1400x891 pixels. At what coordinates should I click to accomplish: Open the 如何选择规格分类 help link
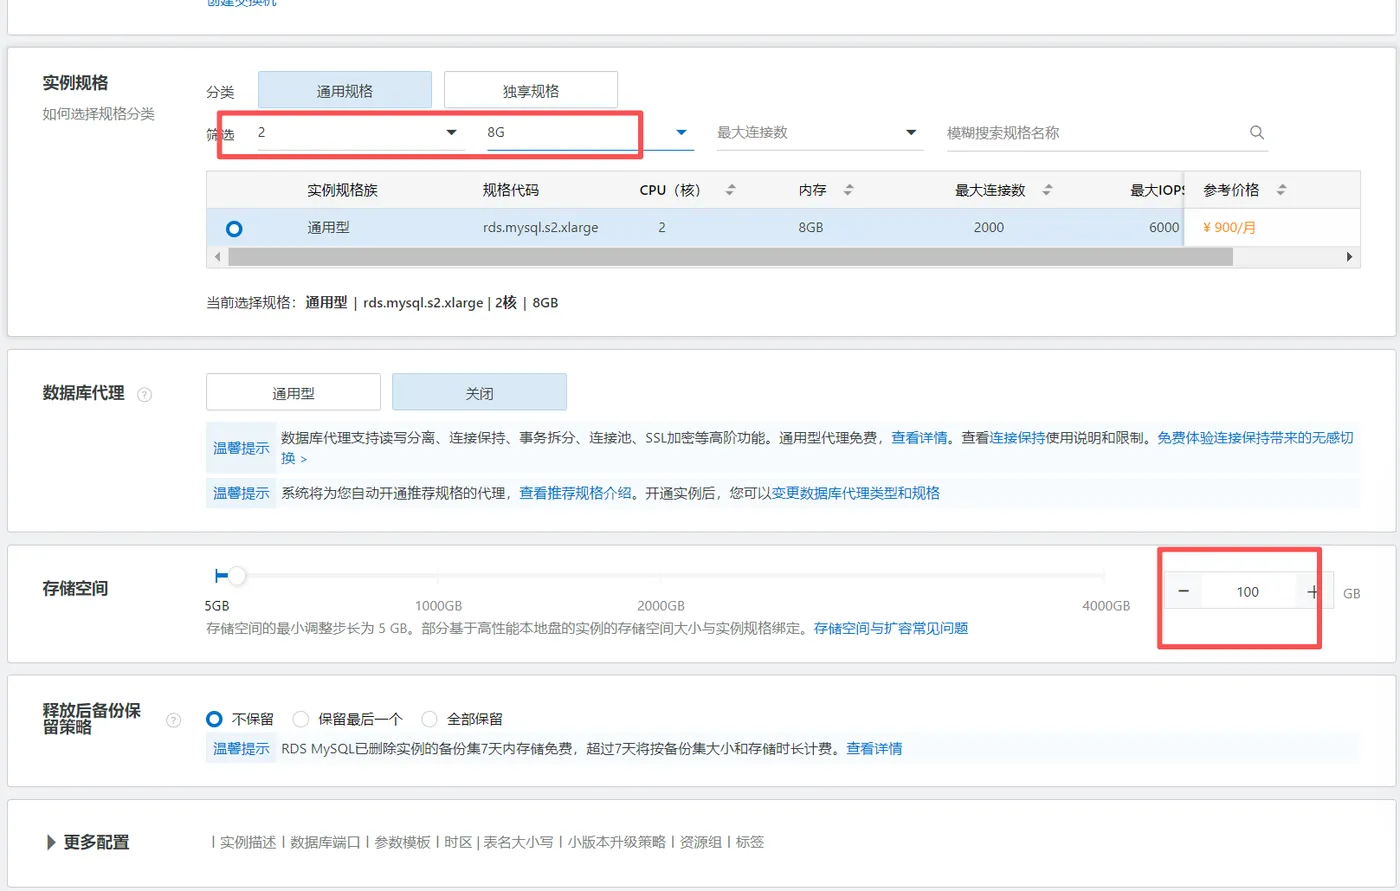tap(98, 114)
